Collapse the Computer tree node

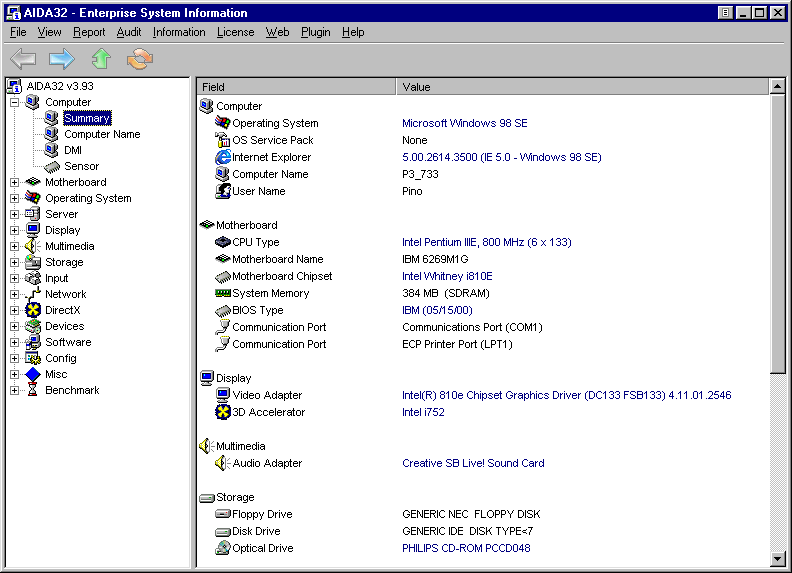(15, 102)
